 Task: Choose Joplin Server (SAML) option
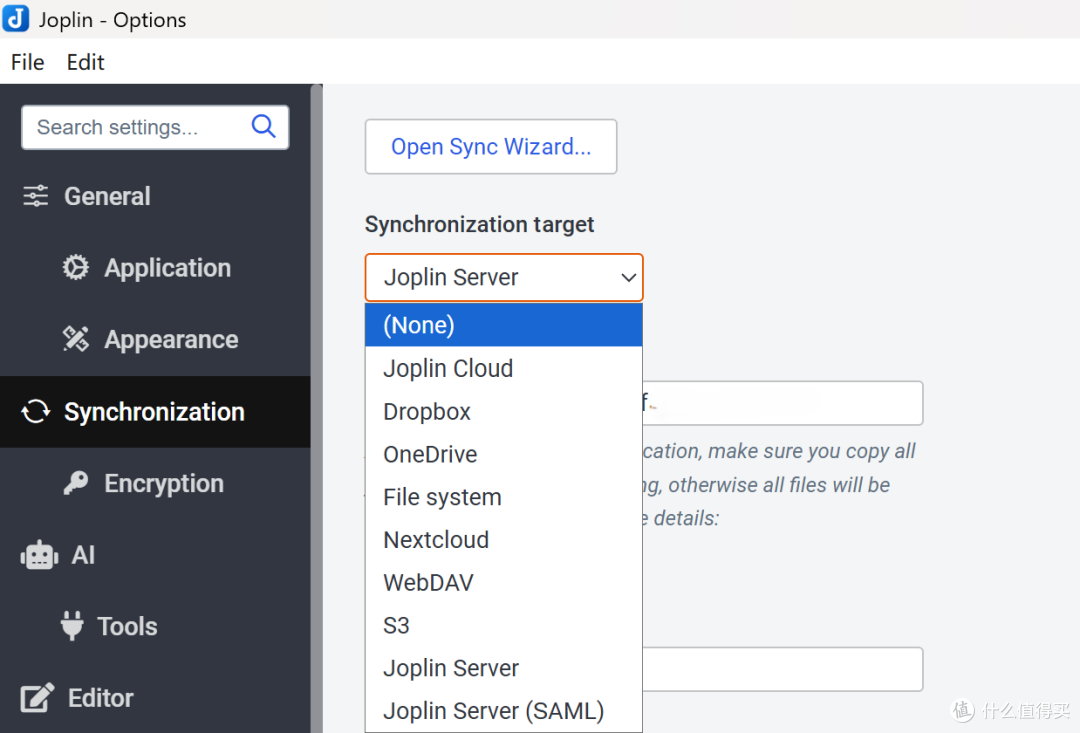tap(504, 710)
